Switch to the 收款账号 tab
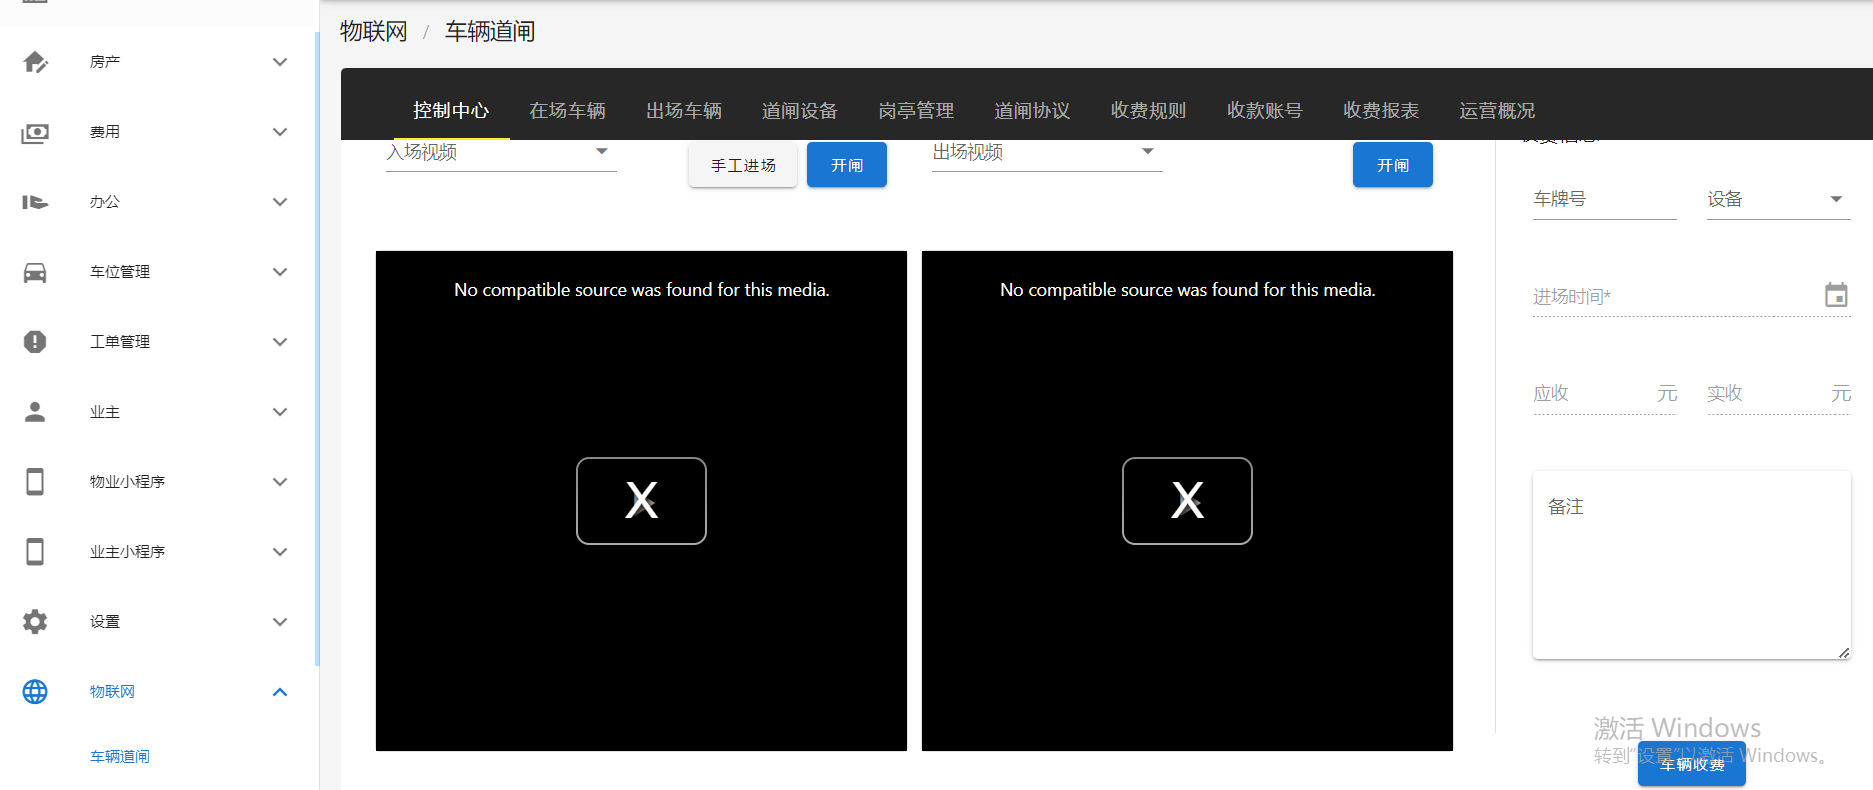1873x790 pixels. point(1265,111)
